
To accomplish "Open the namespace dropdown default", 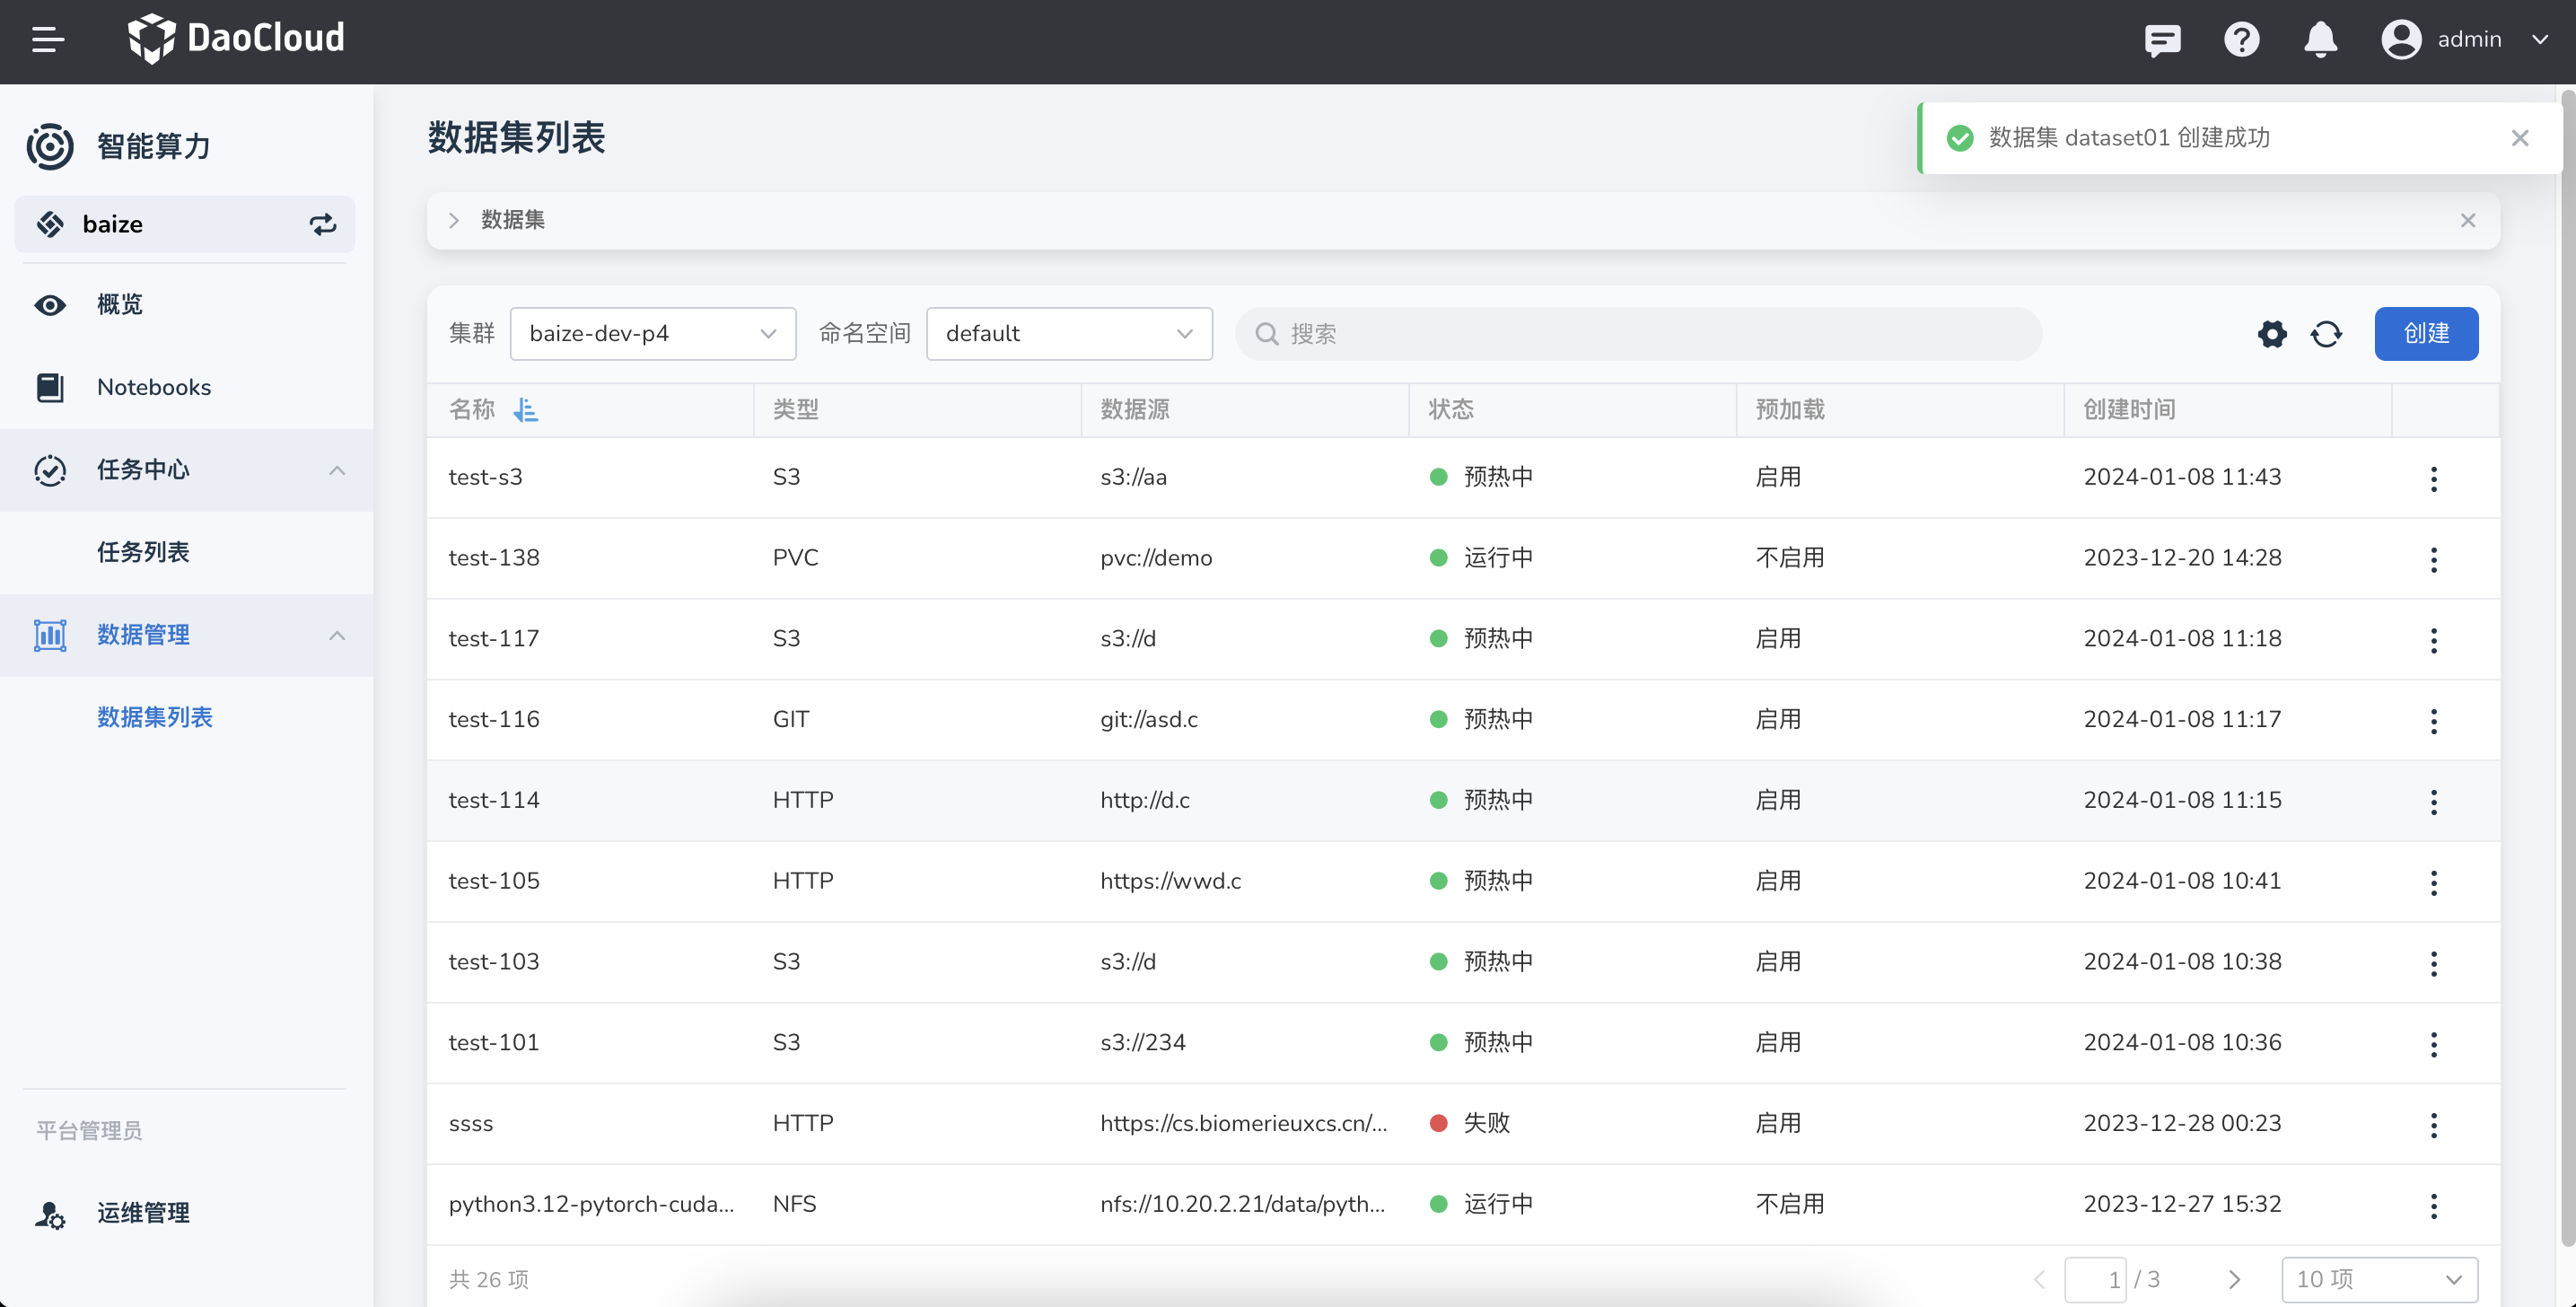I will (1068, 334).
